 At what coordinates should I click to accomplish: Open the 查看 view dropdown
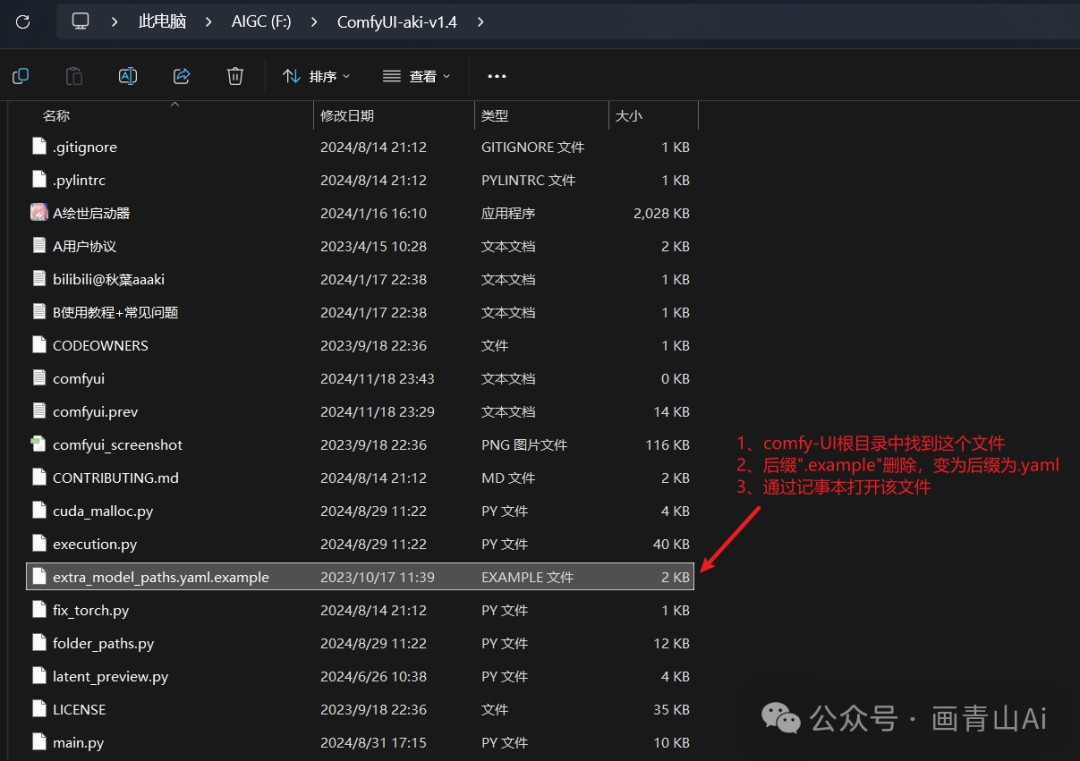pyautogui.click(x=416, y=76)
